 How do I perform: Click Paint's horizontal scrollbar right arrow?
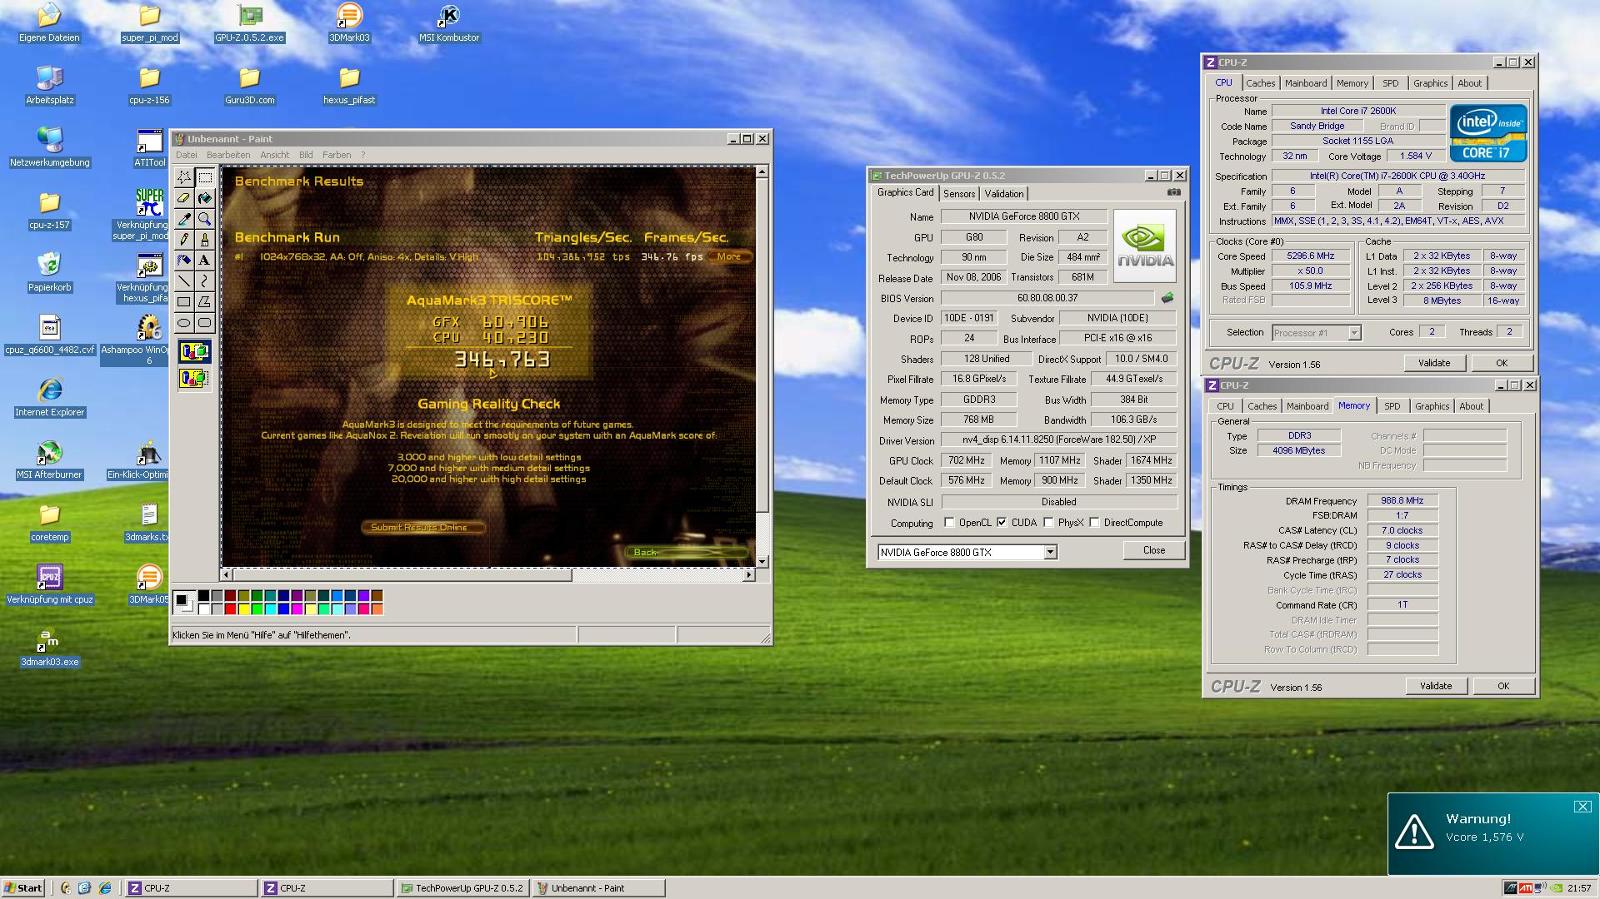[x=749, y=575]
